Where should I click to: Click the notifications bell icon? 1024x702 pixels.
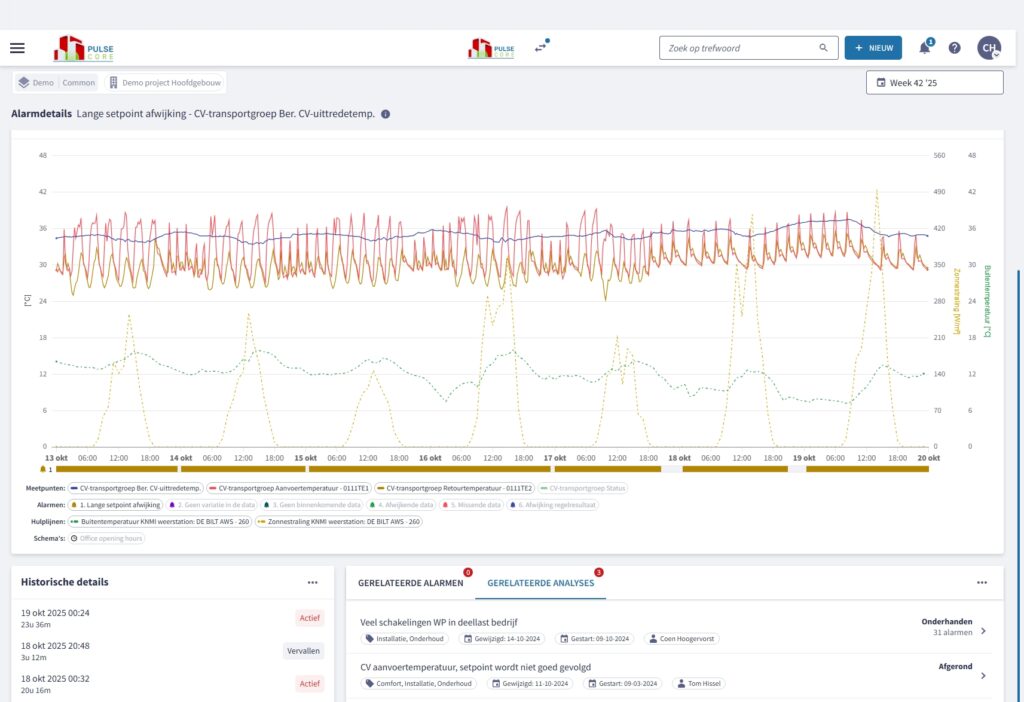[925, 48]
